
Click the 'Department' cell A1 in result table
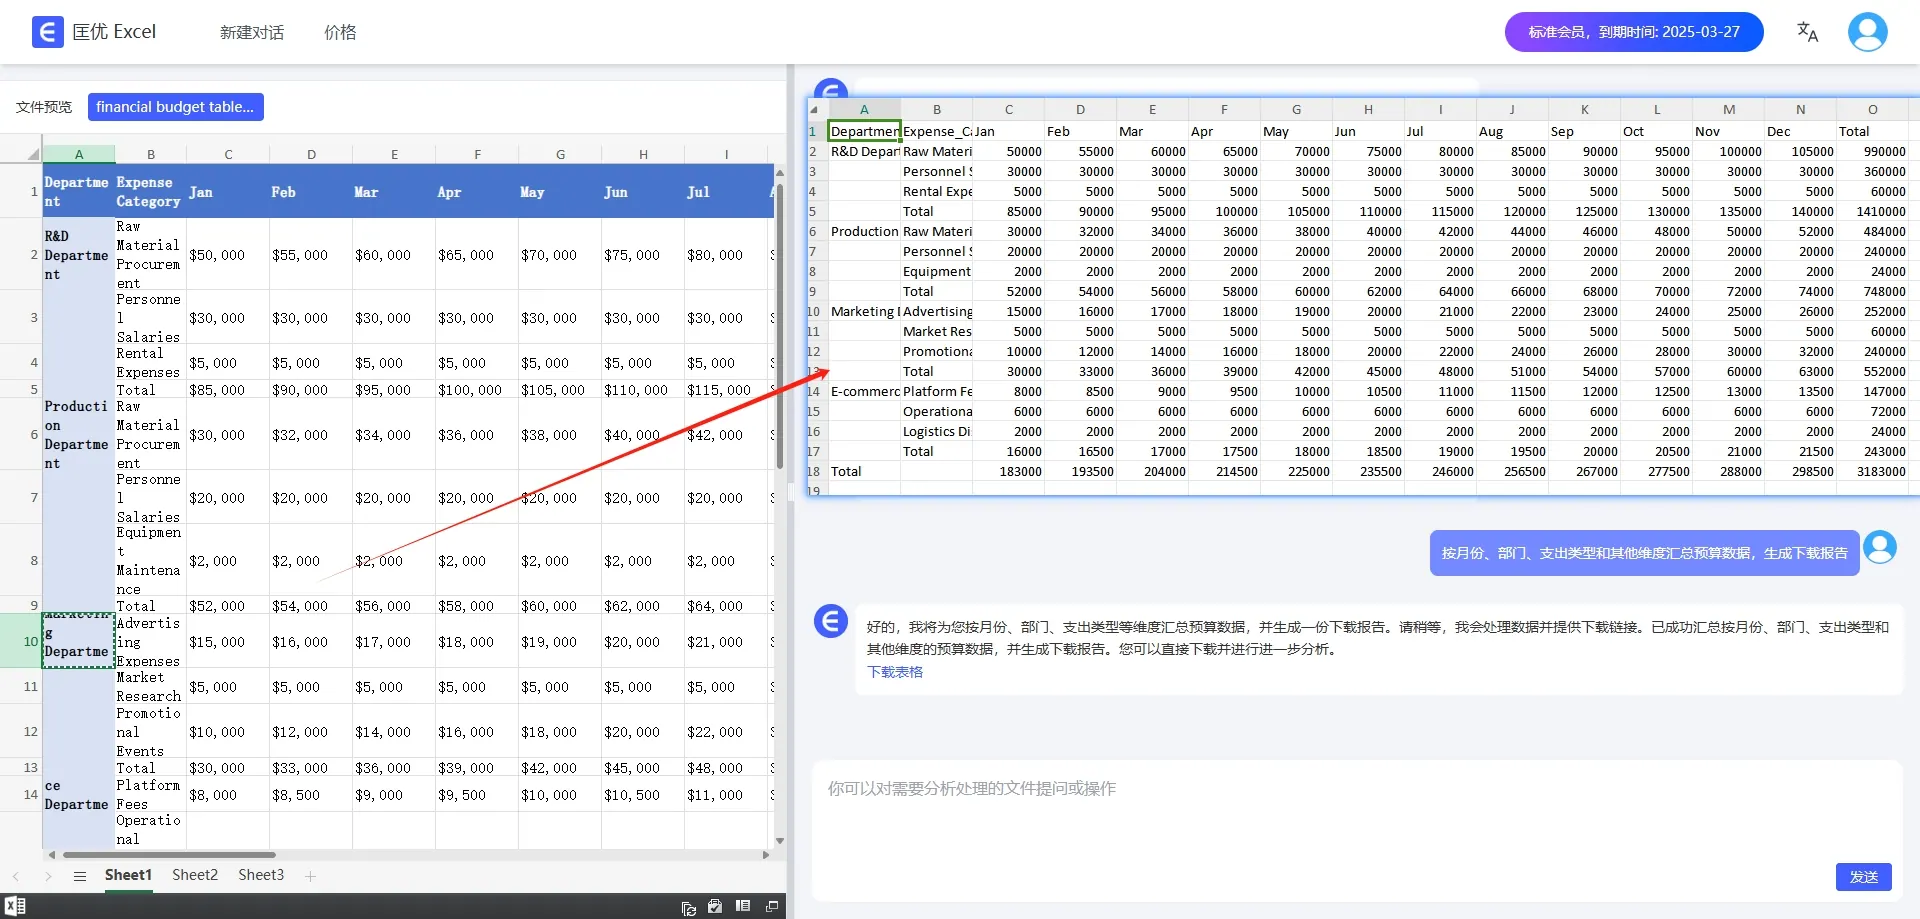pyautogui.click(x=865, y=131)
